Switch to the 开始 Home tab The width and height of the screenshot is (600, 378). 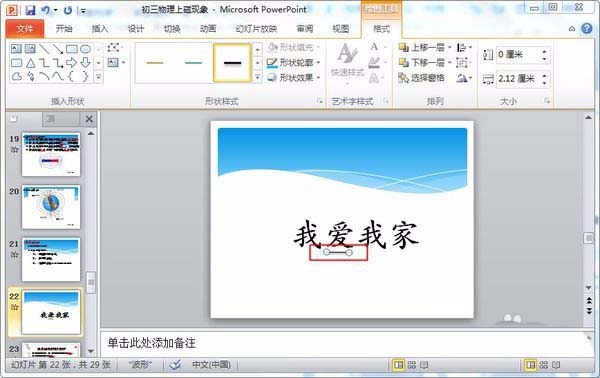pos(64,29)
